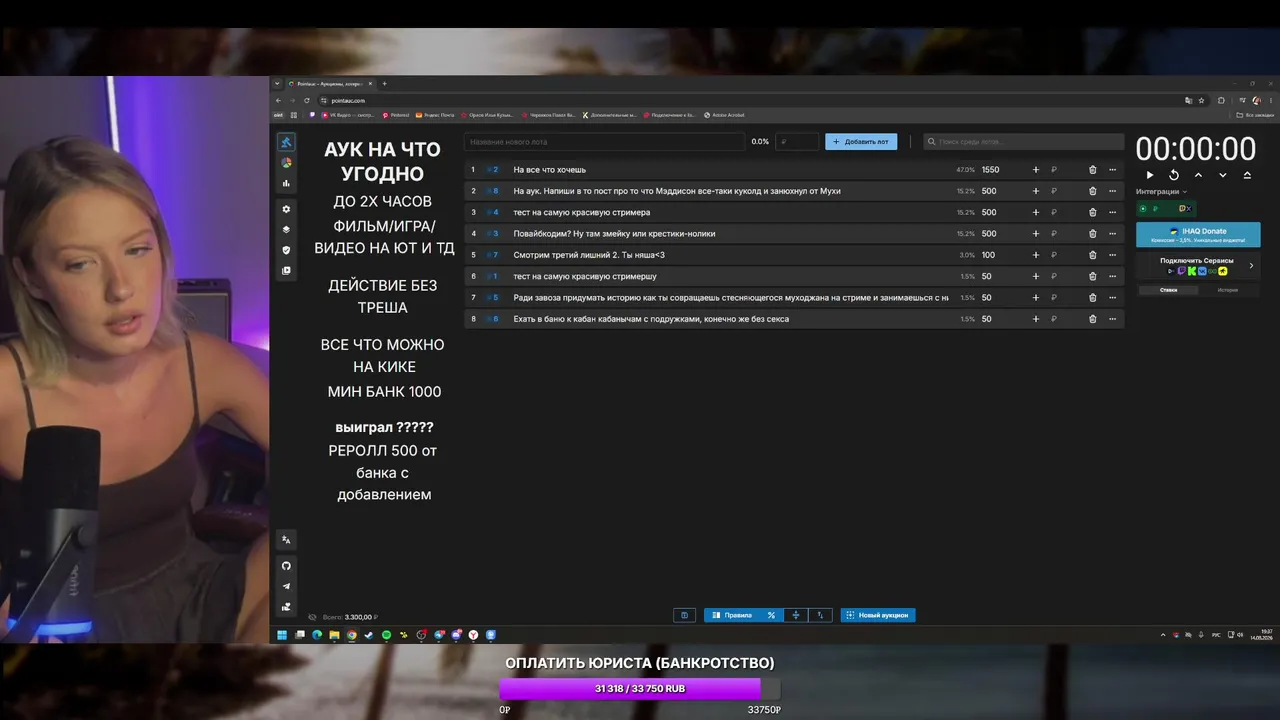Screen dimensions: 1280x720
Task: Open the Telegram link icon
Action: click(x=286, y=586)
